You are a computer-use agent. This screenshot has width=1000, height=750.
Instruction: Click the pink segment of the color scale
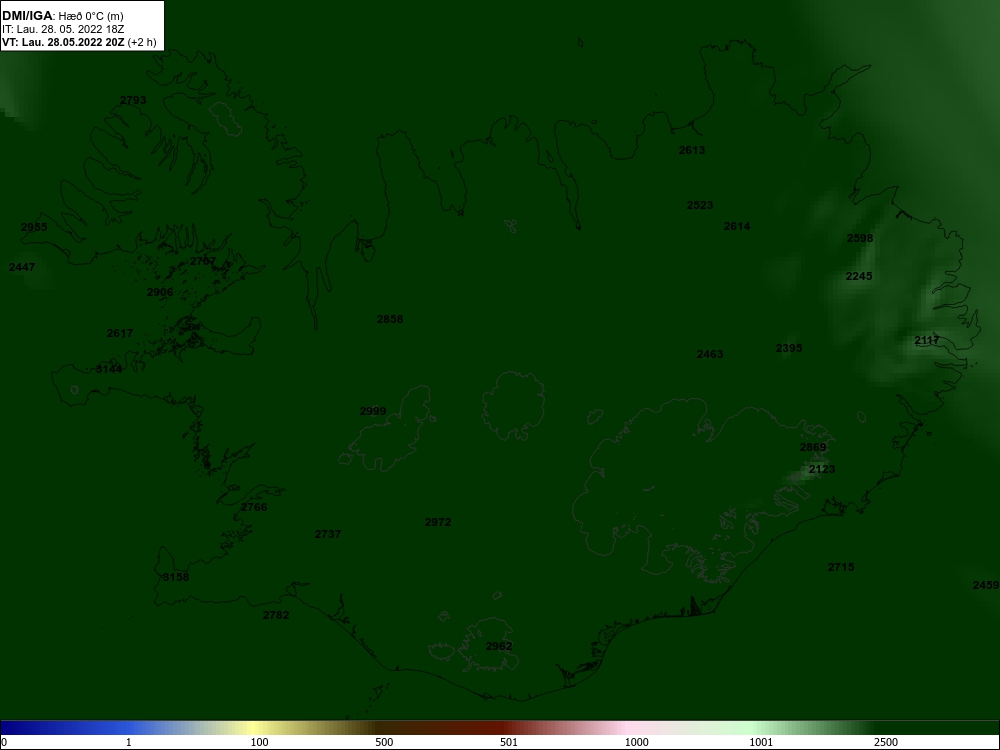pyautogui.click(x=628, y=728)
